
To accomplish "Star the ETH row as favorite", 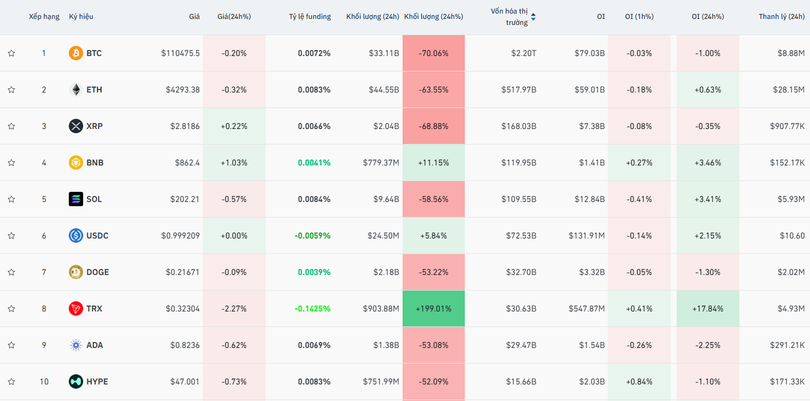I will coord(12,90).
